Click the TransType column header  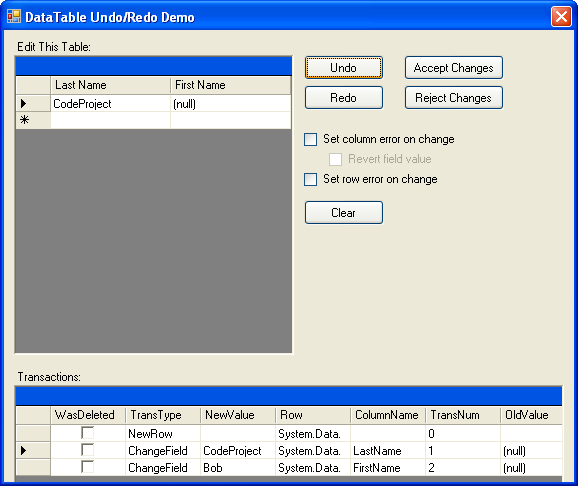(x=163, y=415)
